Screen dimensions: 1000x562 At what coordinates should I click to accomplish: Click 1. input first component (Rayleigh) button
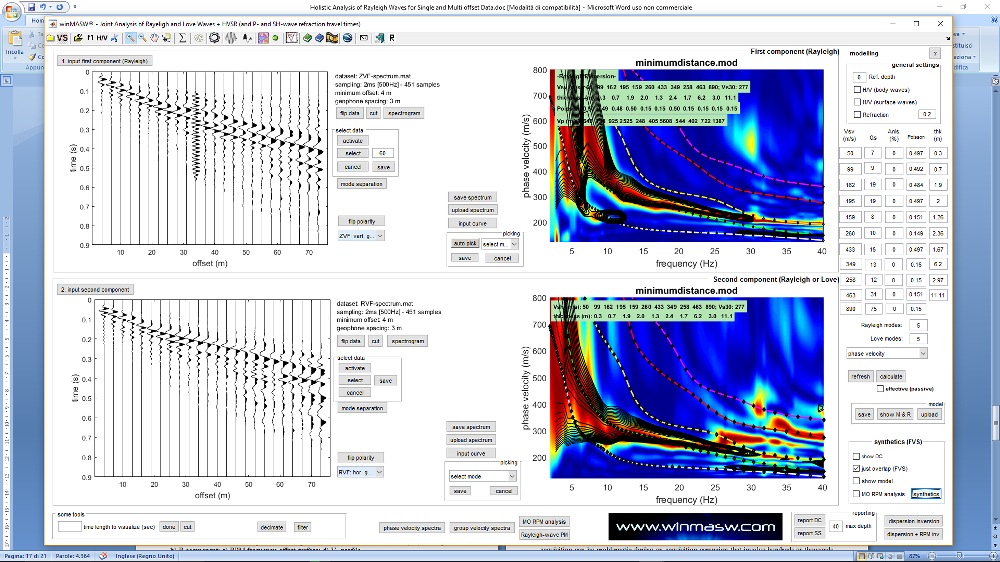point(105,61)
